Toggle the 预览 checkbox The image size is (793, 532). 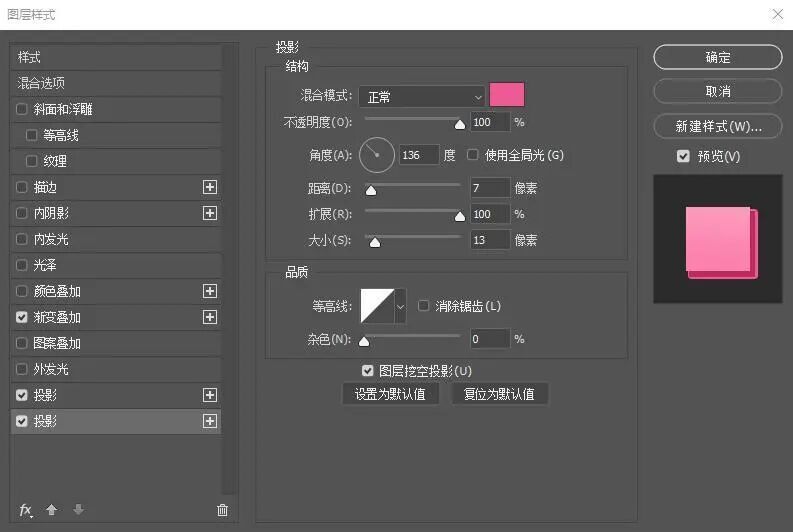683,156
